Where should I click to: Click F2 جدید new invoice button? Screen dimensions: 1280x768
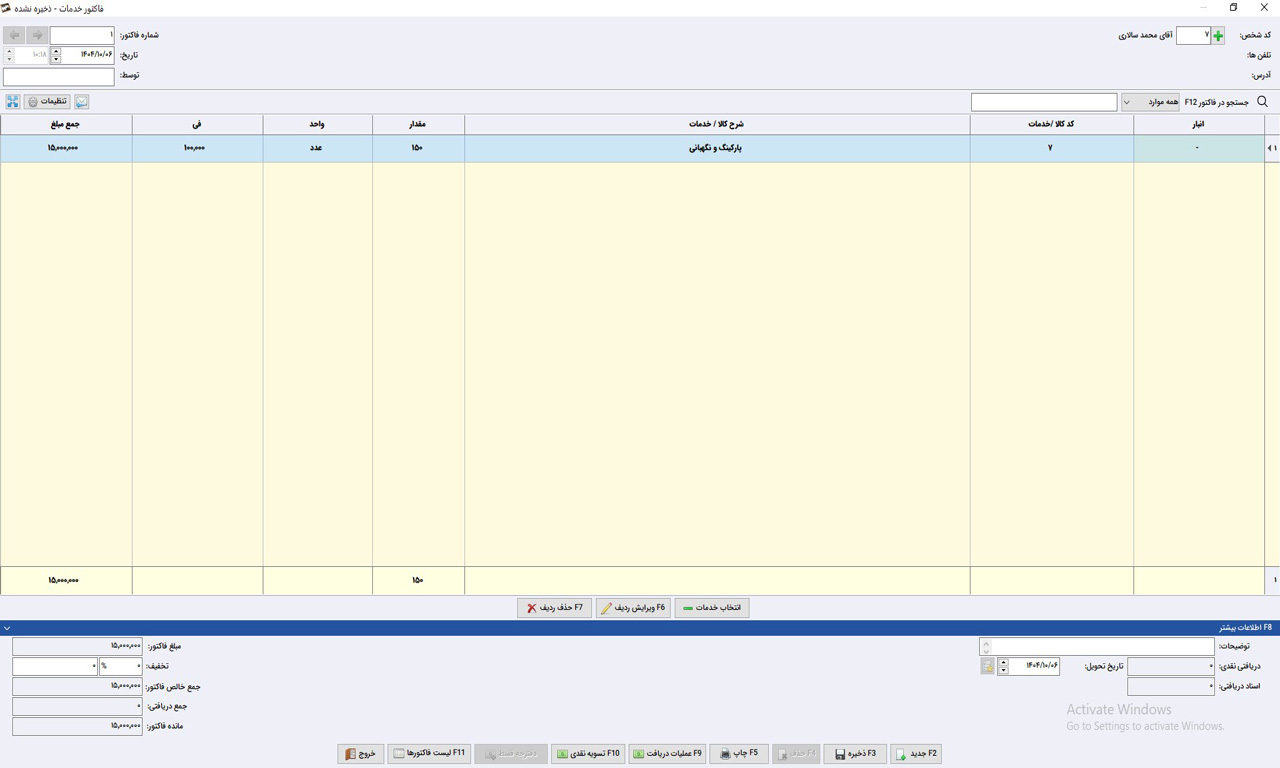tap(916, 753)
